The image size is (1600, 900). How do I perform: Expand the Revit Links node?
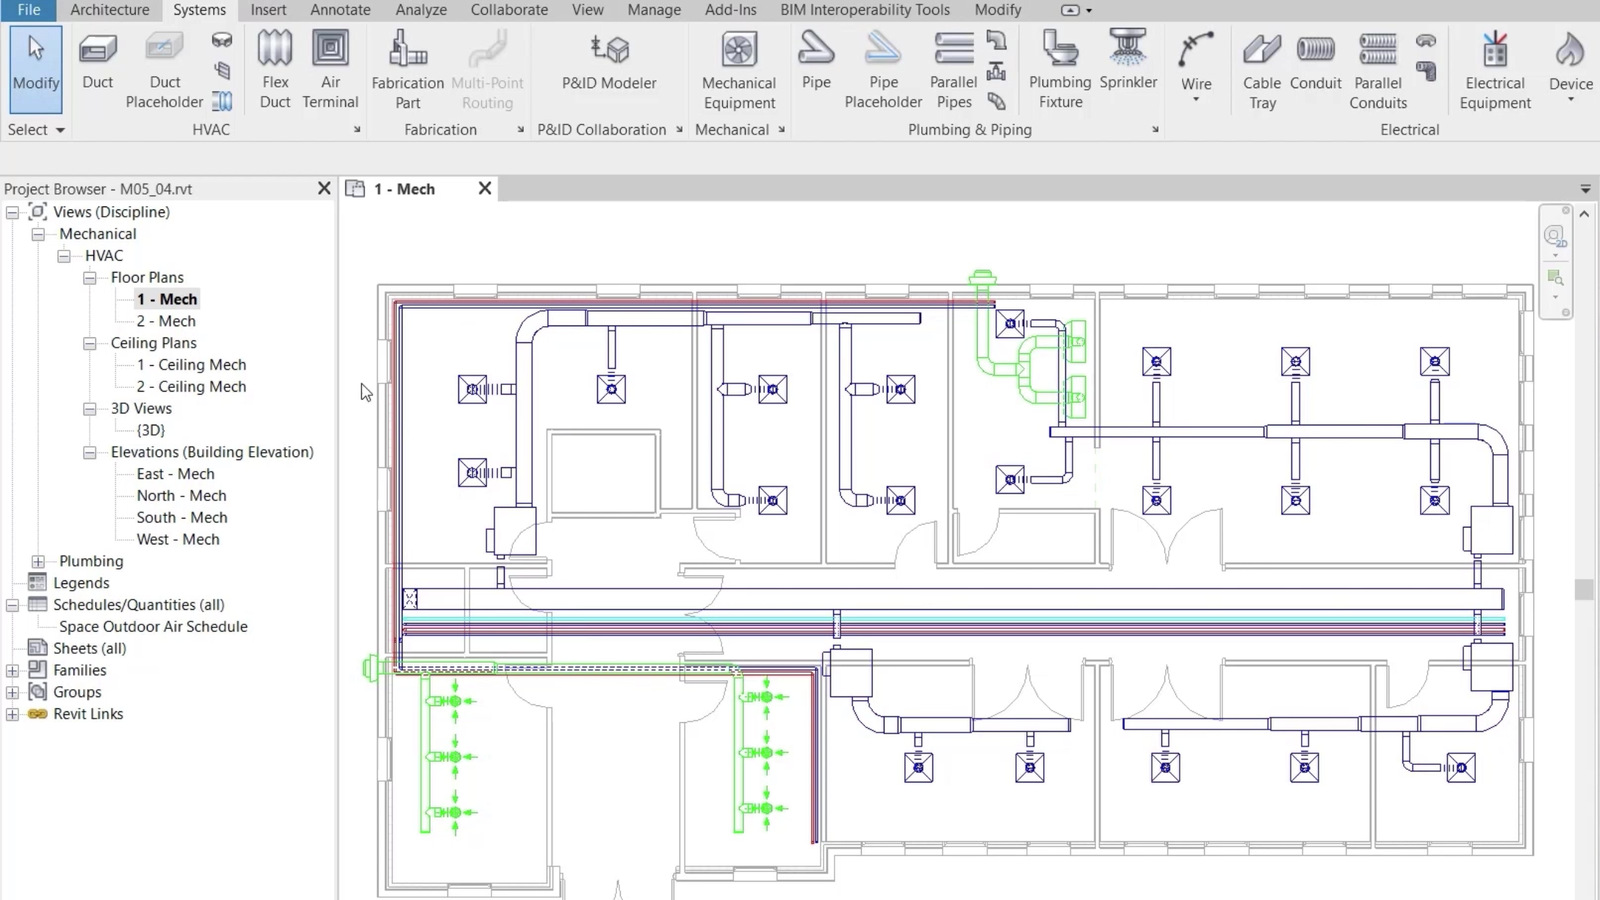pos(12,714)
